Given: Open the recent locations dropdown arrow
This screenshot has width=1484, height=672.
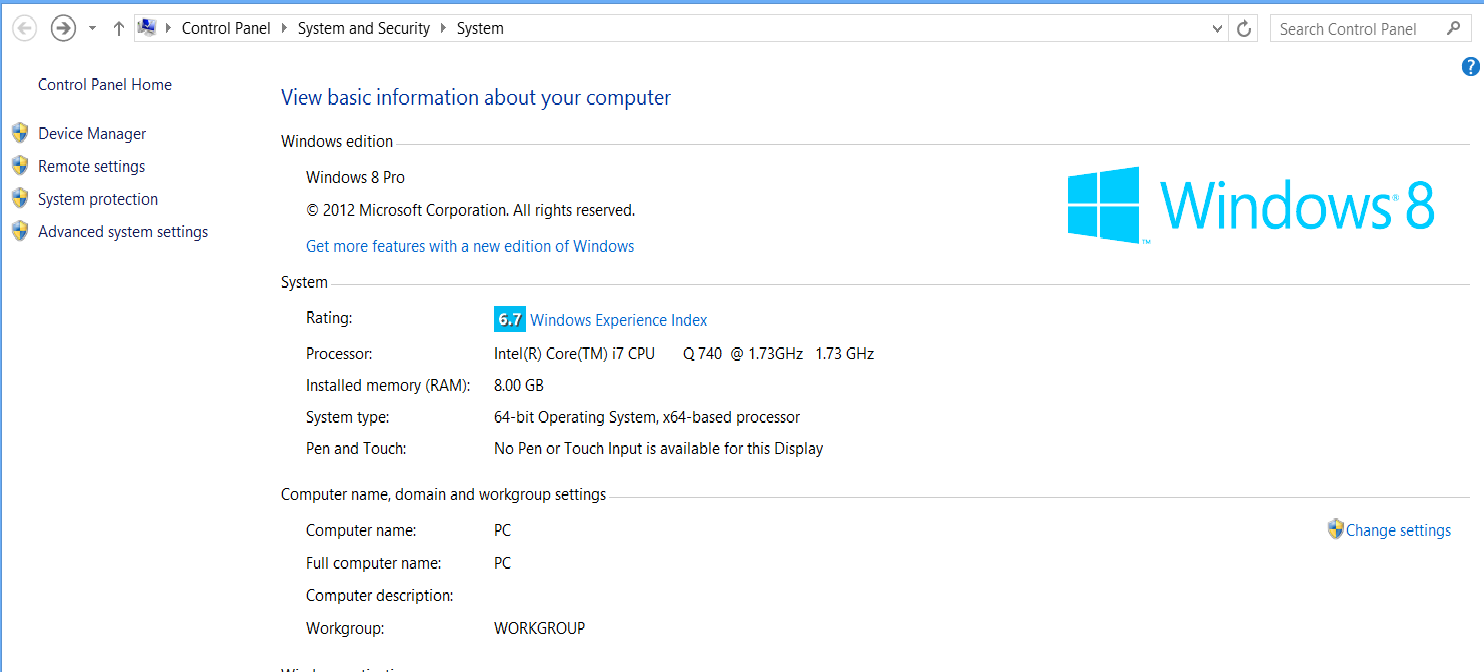Looking at the screenshot, I should pyautogui.click(x=92, y=29).
